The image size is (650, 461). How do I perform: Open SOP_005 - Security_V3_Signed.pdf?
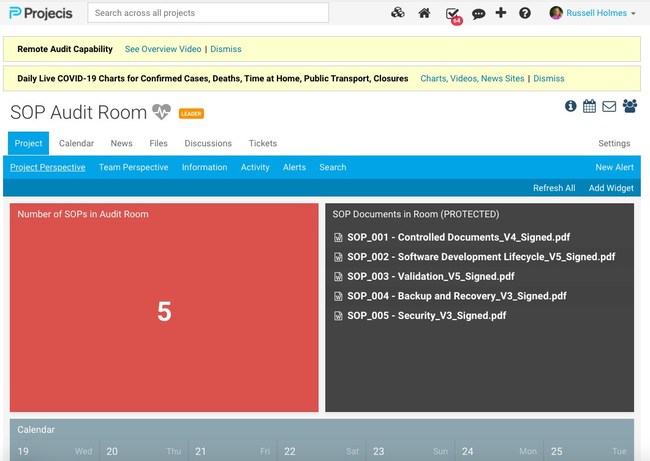tap(427, 316)
